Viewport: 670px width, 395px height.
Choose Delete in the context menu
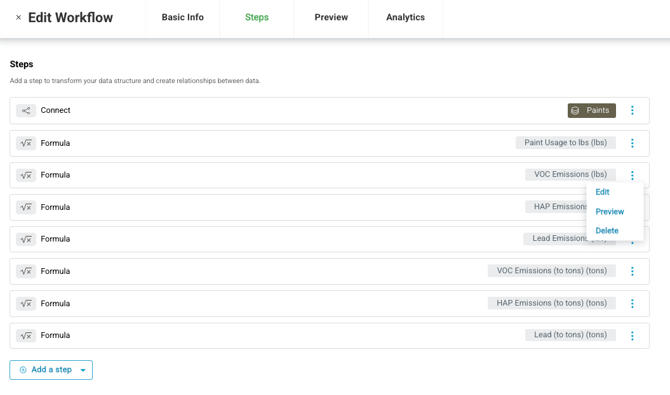pos(607,231)
